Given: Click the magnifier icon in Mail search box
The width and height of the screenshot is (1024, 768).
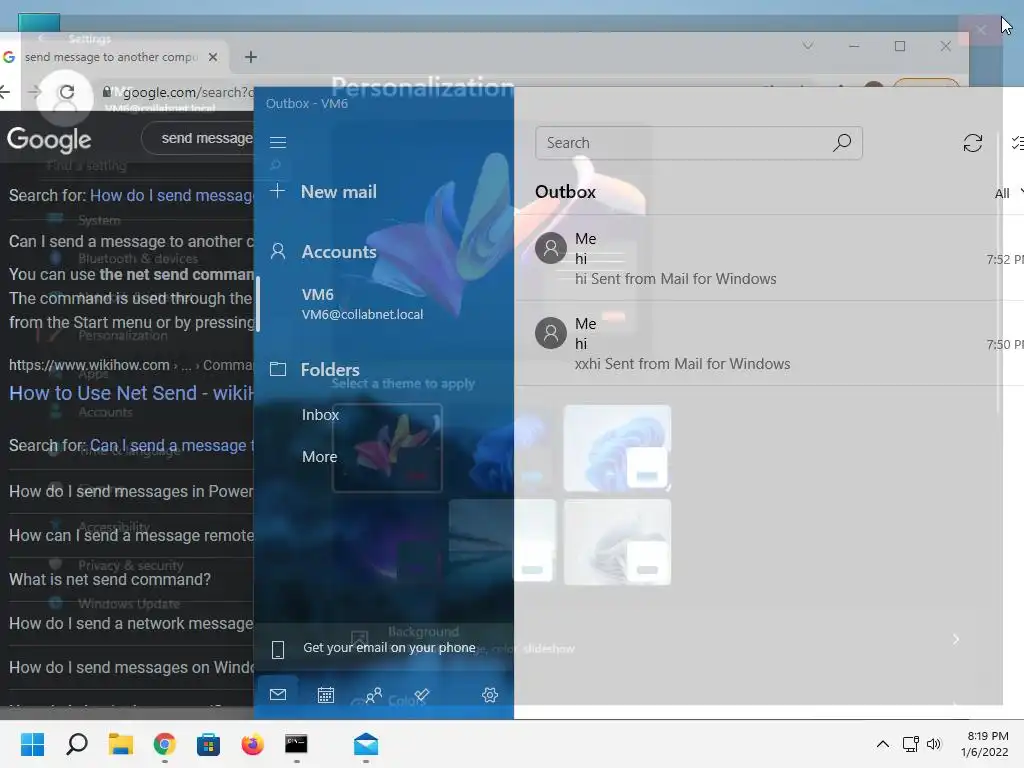Looking at the screenshot, I should pyautogui.click(x=842, y=142).
